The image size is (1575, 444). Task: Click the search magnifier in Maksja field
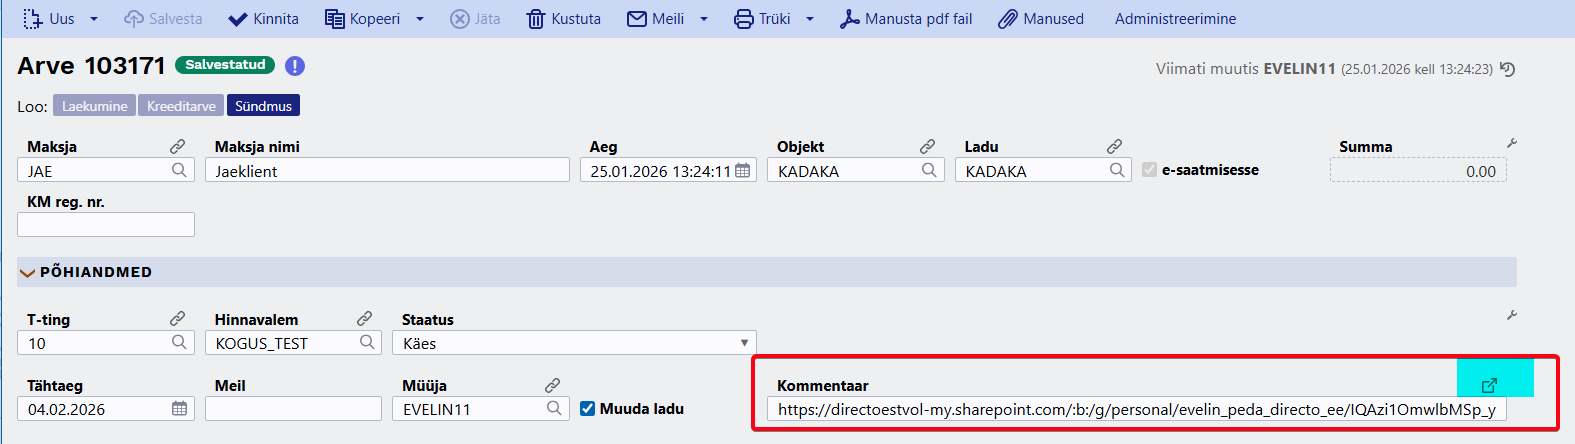179,171
